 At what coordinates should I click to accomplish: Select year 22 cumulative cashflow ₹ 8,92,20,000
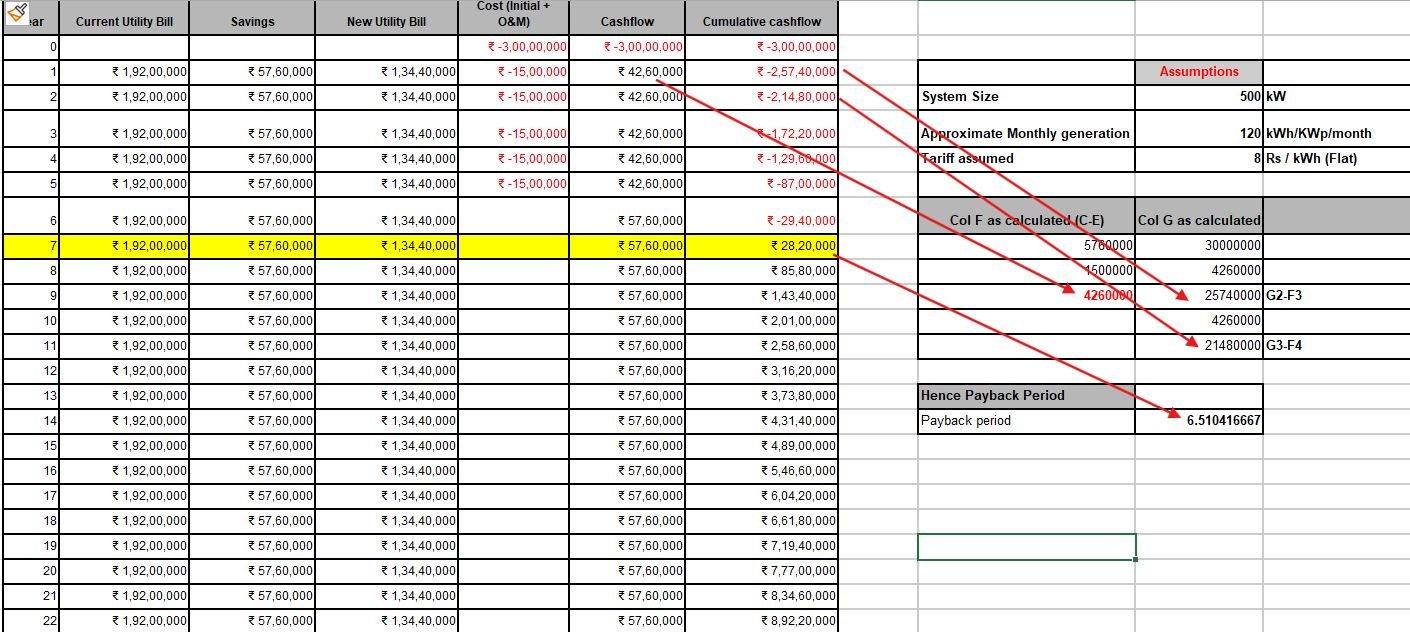point(761,621)
